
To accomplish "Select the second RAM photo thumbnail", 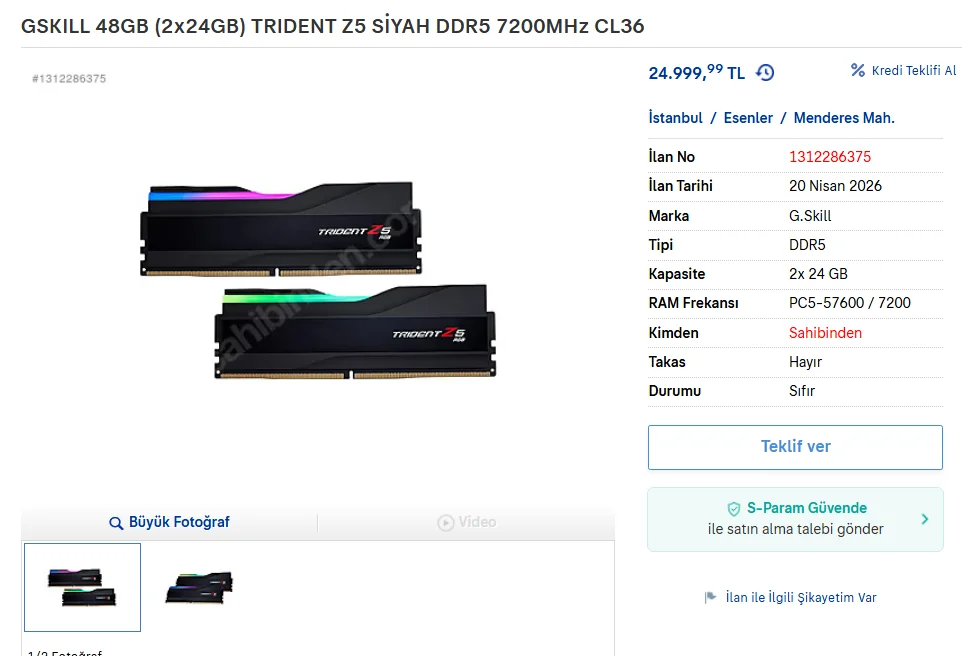I will [x=199, y=587].
